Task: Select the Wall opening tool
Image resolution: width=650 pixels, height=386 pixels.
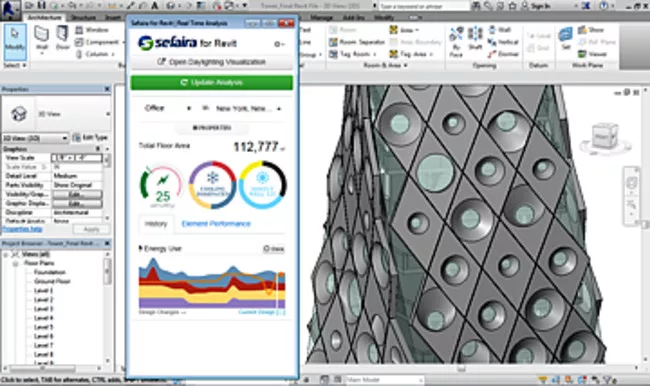Action: (x=500, y=30)
